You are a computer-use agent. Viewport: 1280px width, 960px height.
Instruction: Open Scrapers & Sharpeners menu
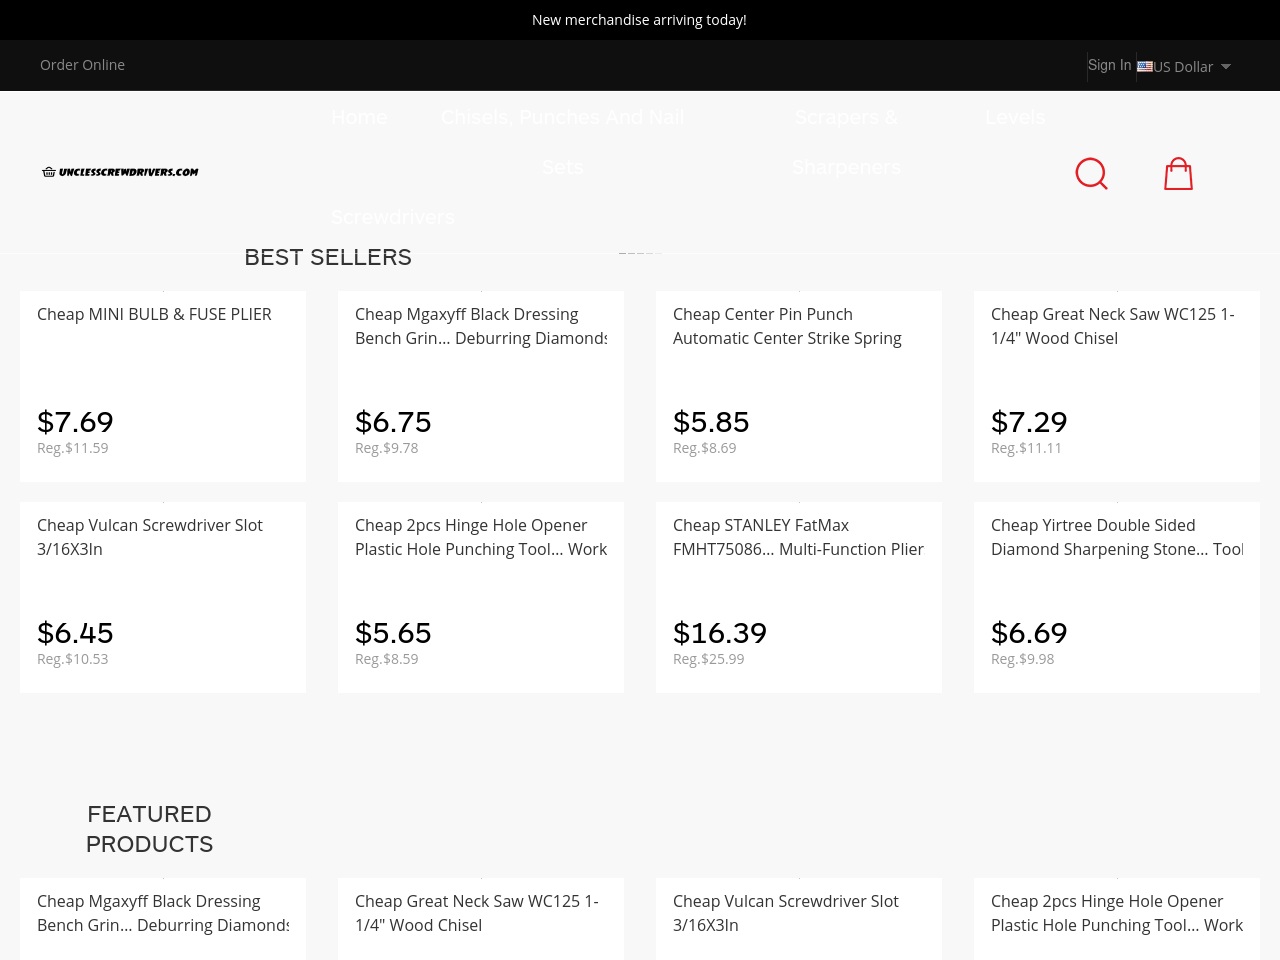point(846,142)
